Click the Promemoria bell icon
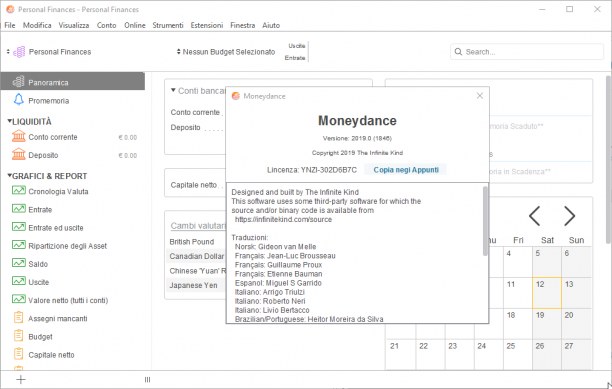Screen dimensions: 612x389 [18, 100]
